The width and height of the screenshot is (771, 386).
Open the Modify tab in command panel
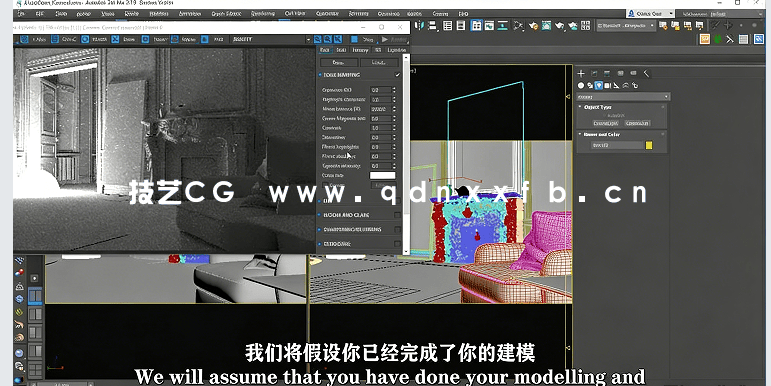coord(594,73)
